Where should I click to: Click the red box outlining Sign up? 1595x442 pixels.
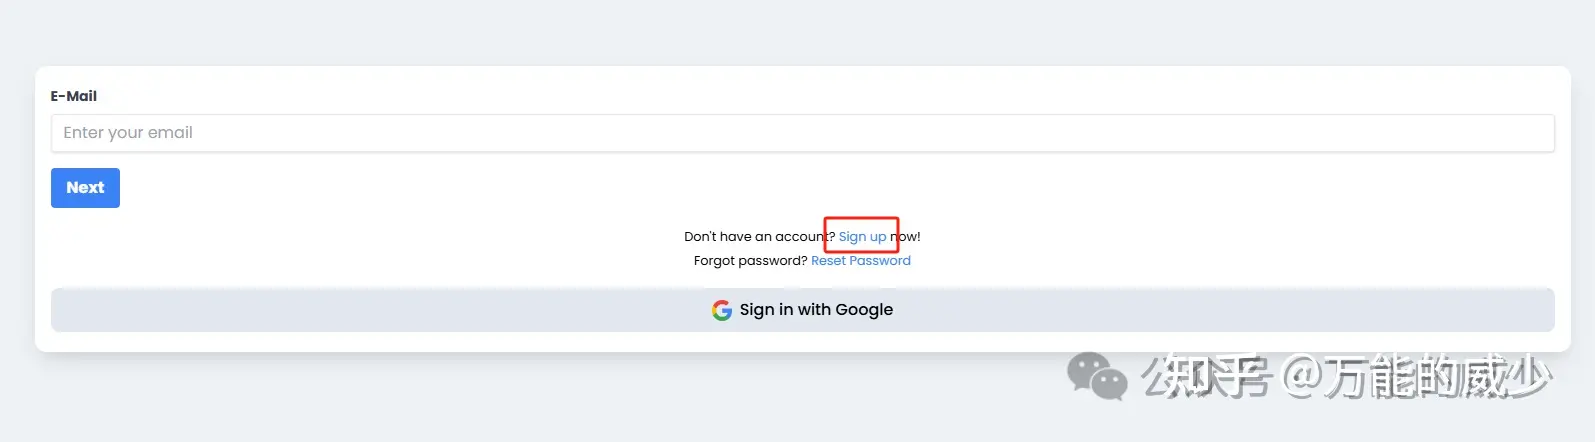coord(861,219)
